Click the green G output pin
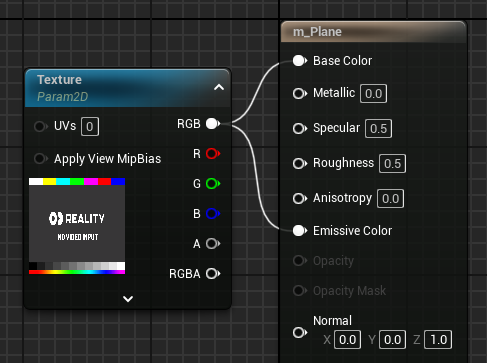This screenshot has height=363, width=487. click(213, 184)
